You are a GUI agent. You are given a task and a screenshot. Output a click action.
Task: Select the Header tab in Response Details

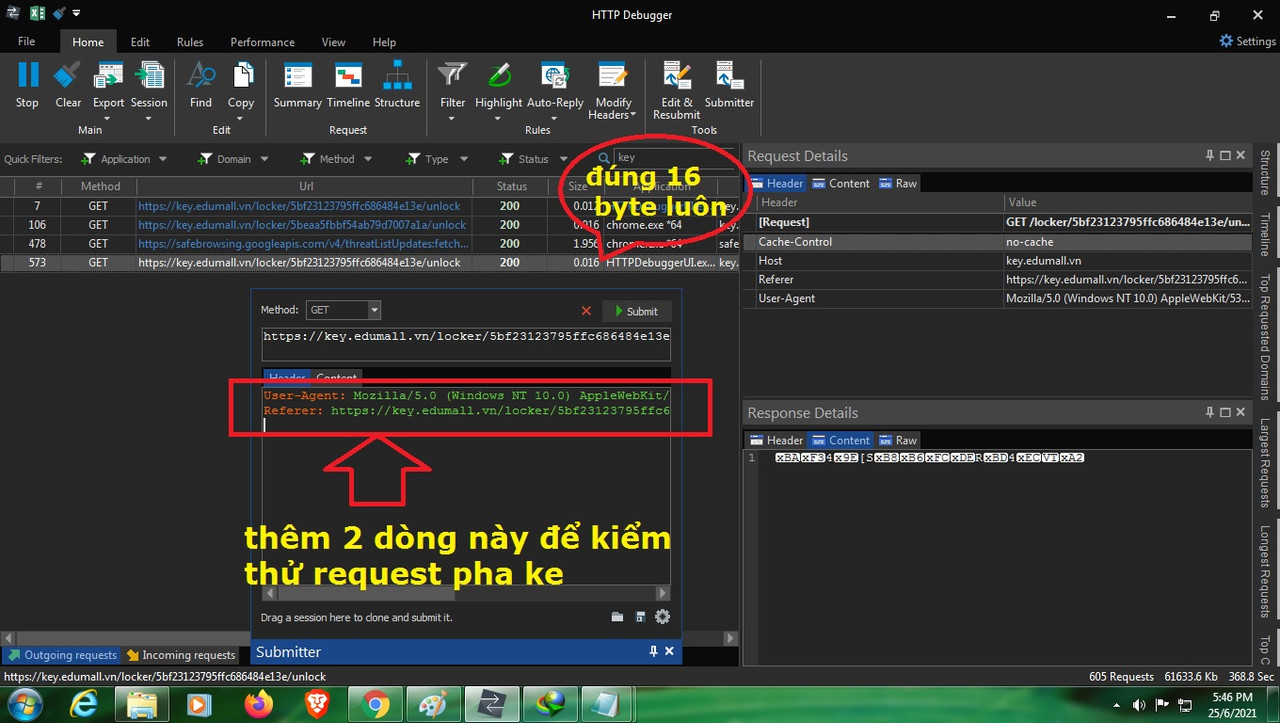pos(777,440)
